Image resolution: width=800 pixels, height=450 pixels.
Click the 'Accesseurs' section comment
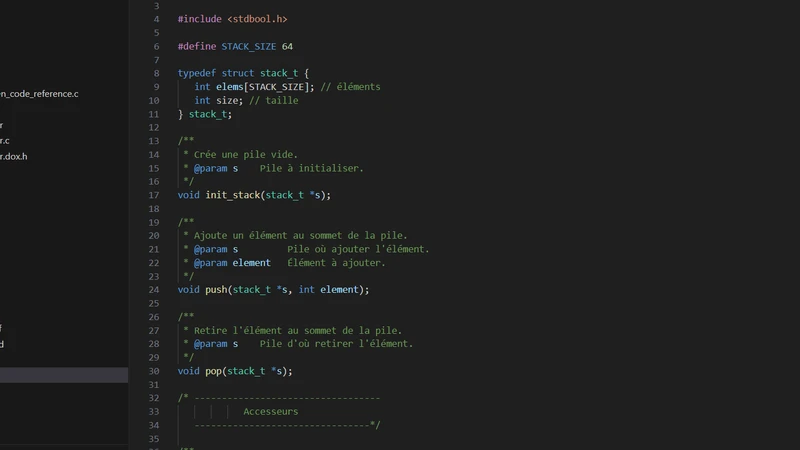point(270,412)
